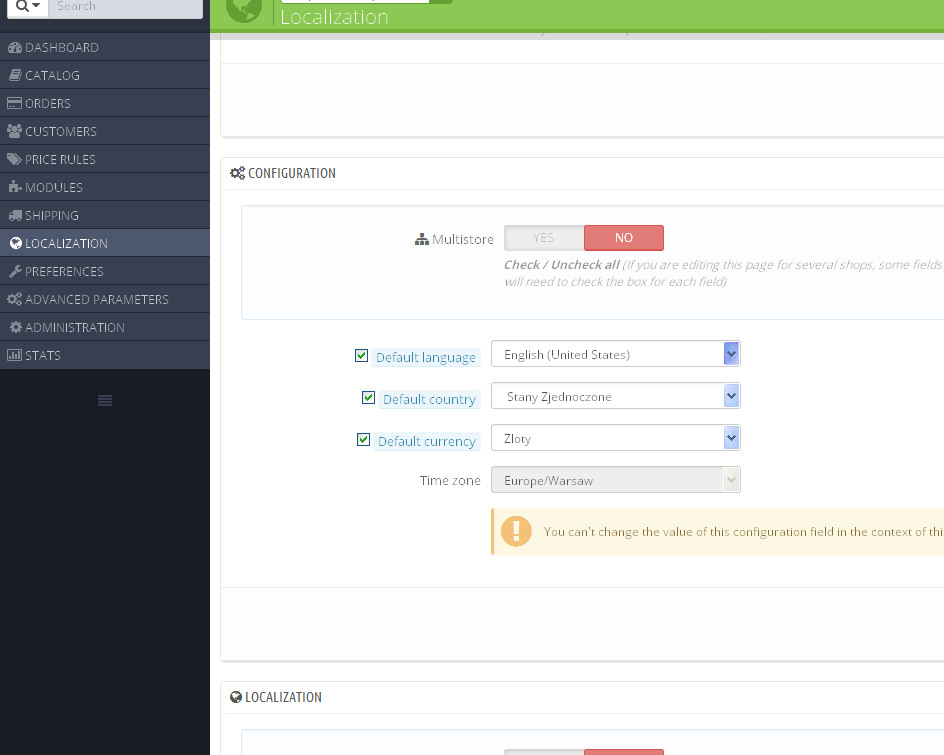This screenshot has width=944, height=755.
Task: Click the Localization page title
Action: (334, 17)
